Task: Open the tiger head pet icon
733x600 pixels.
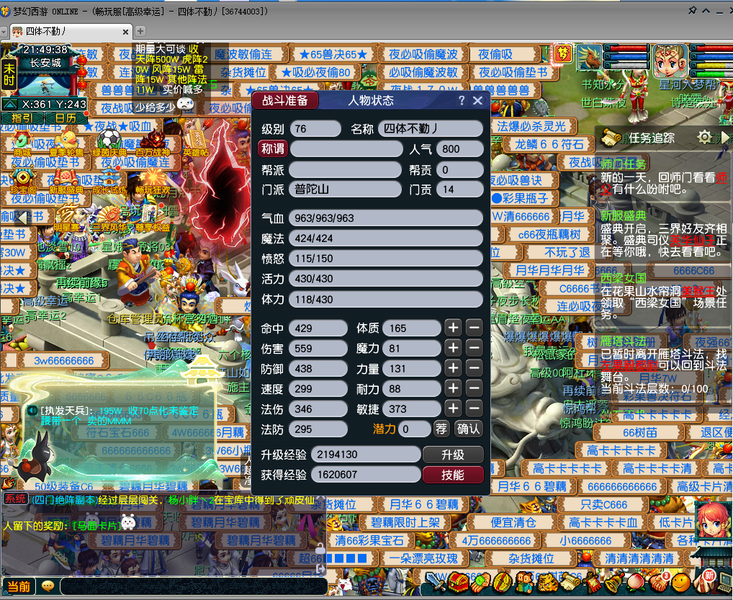Action: (548, 583)
